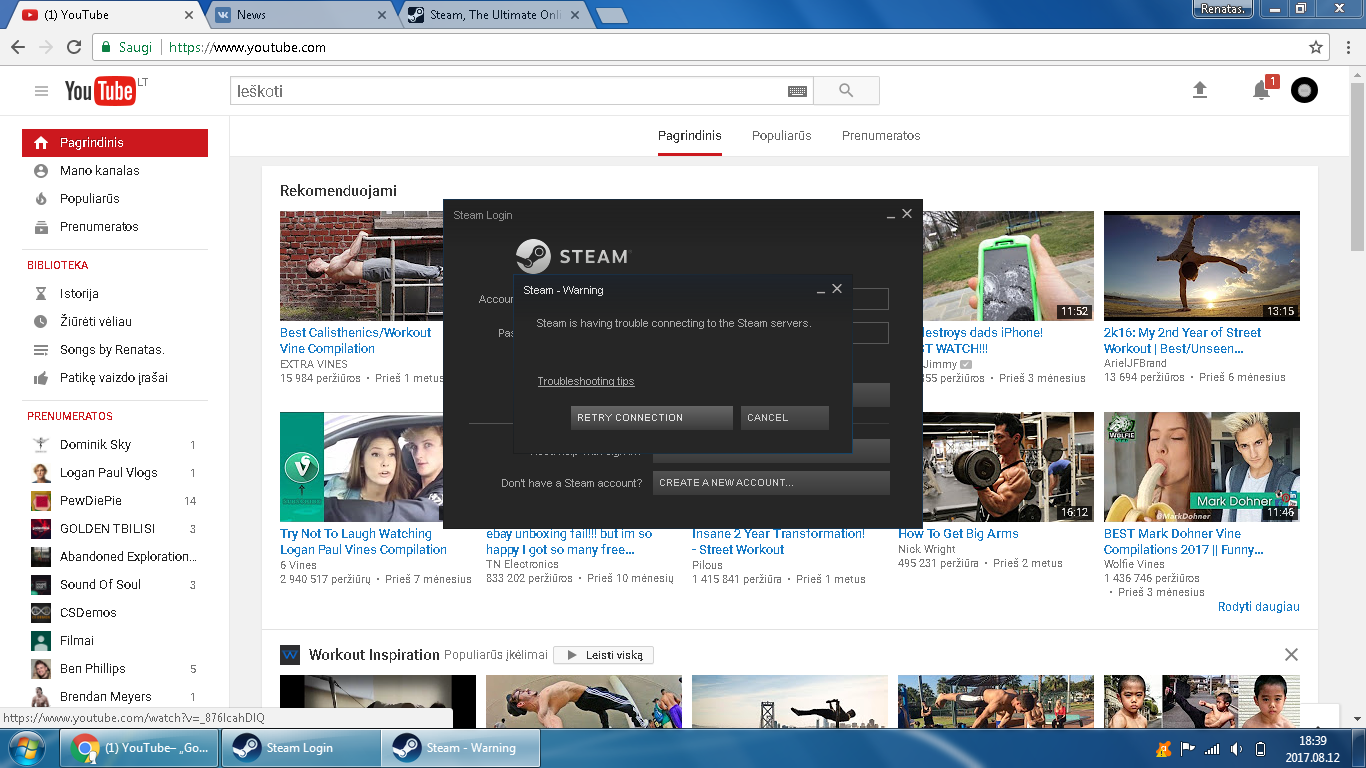Screen dimensions: 1366x768
Task: Open the account avatar menu
Action: click(1304, 91)
